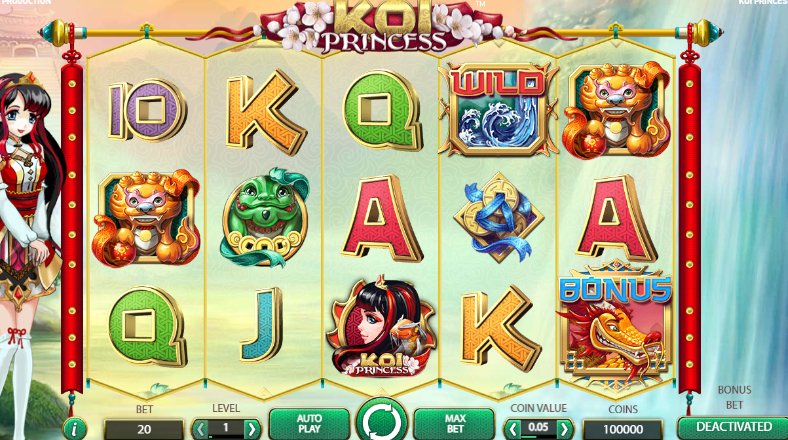Click the Auto Play button
788x440 pixels.
pyautogui.click(x=309, y=424)
